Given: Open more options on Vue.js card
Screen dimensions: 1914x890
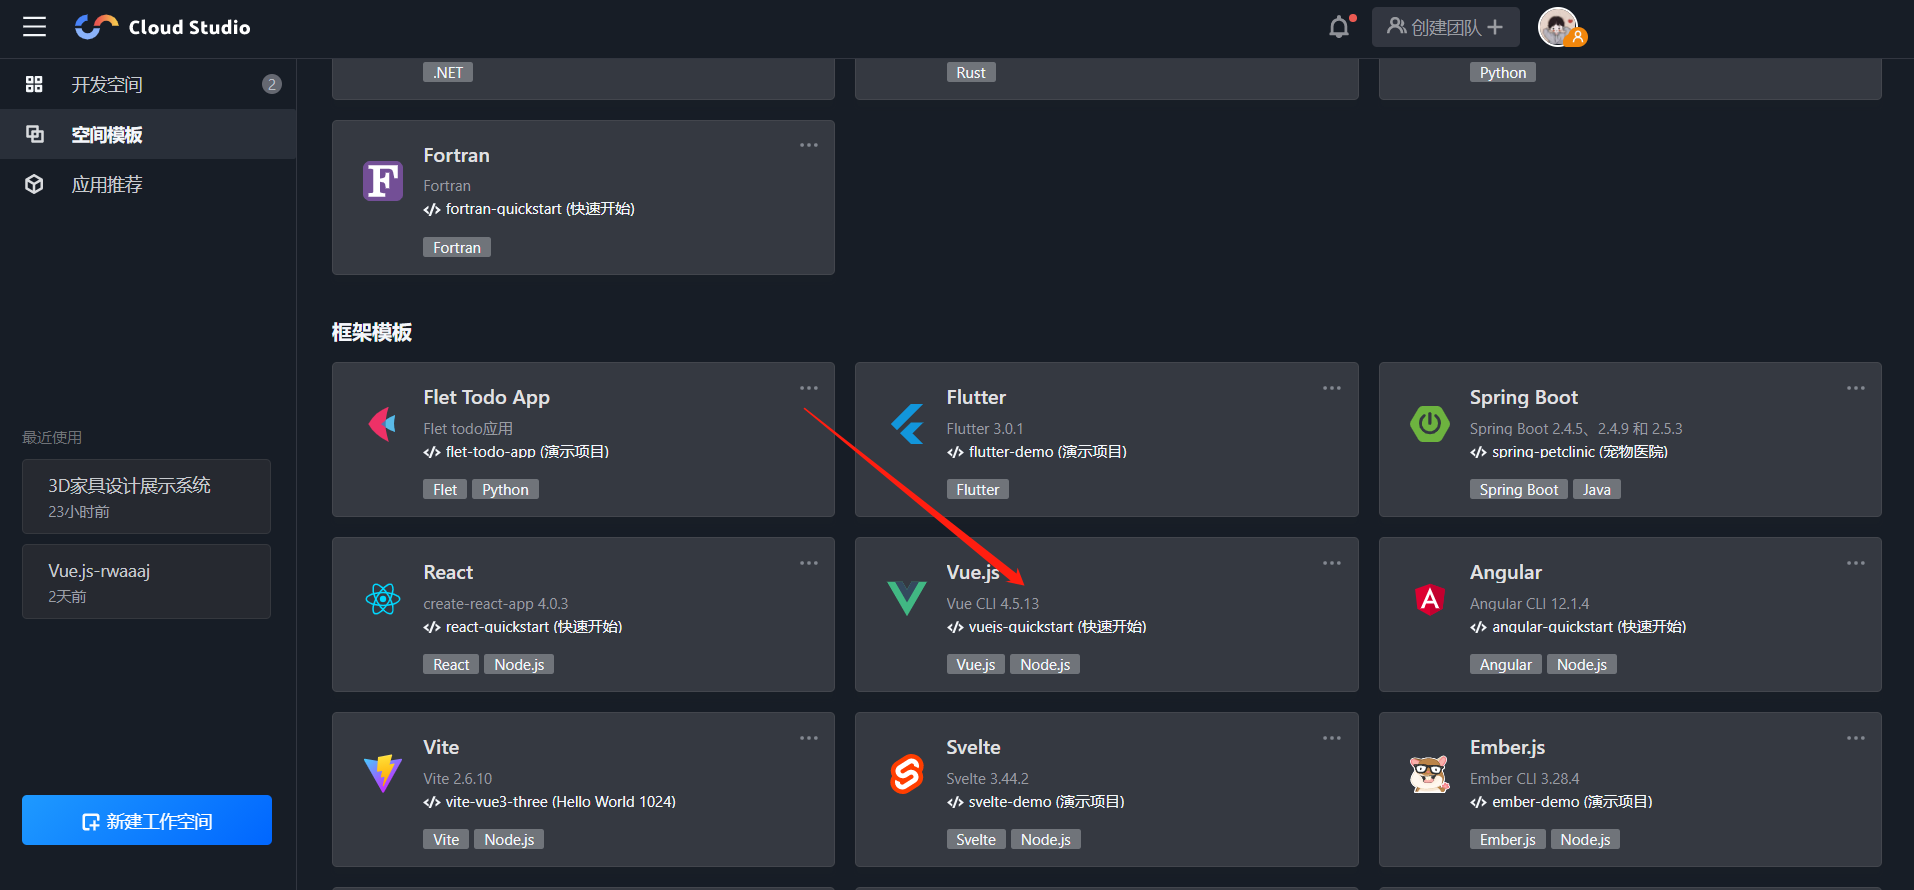Looking at the screenshot, I should coord(1332,563).
